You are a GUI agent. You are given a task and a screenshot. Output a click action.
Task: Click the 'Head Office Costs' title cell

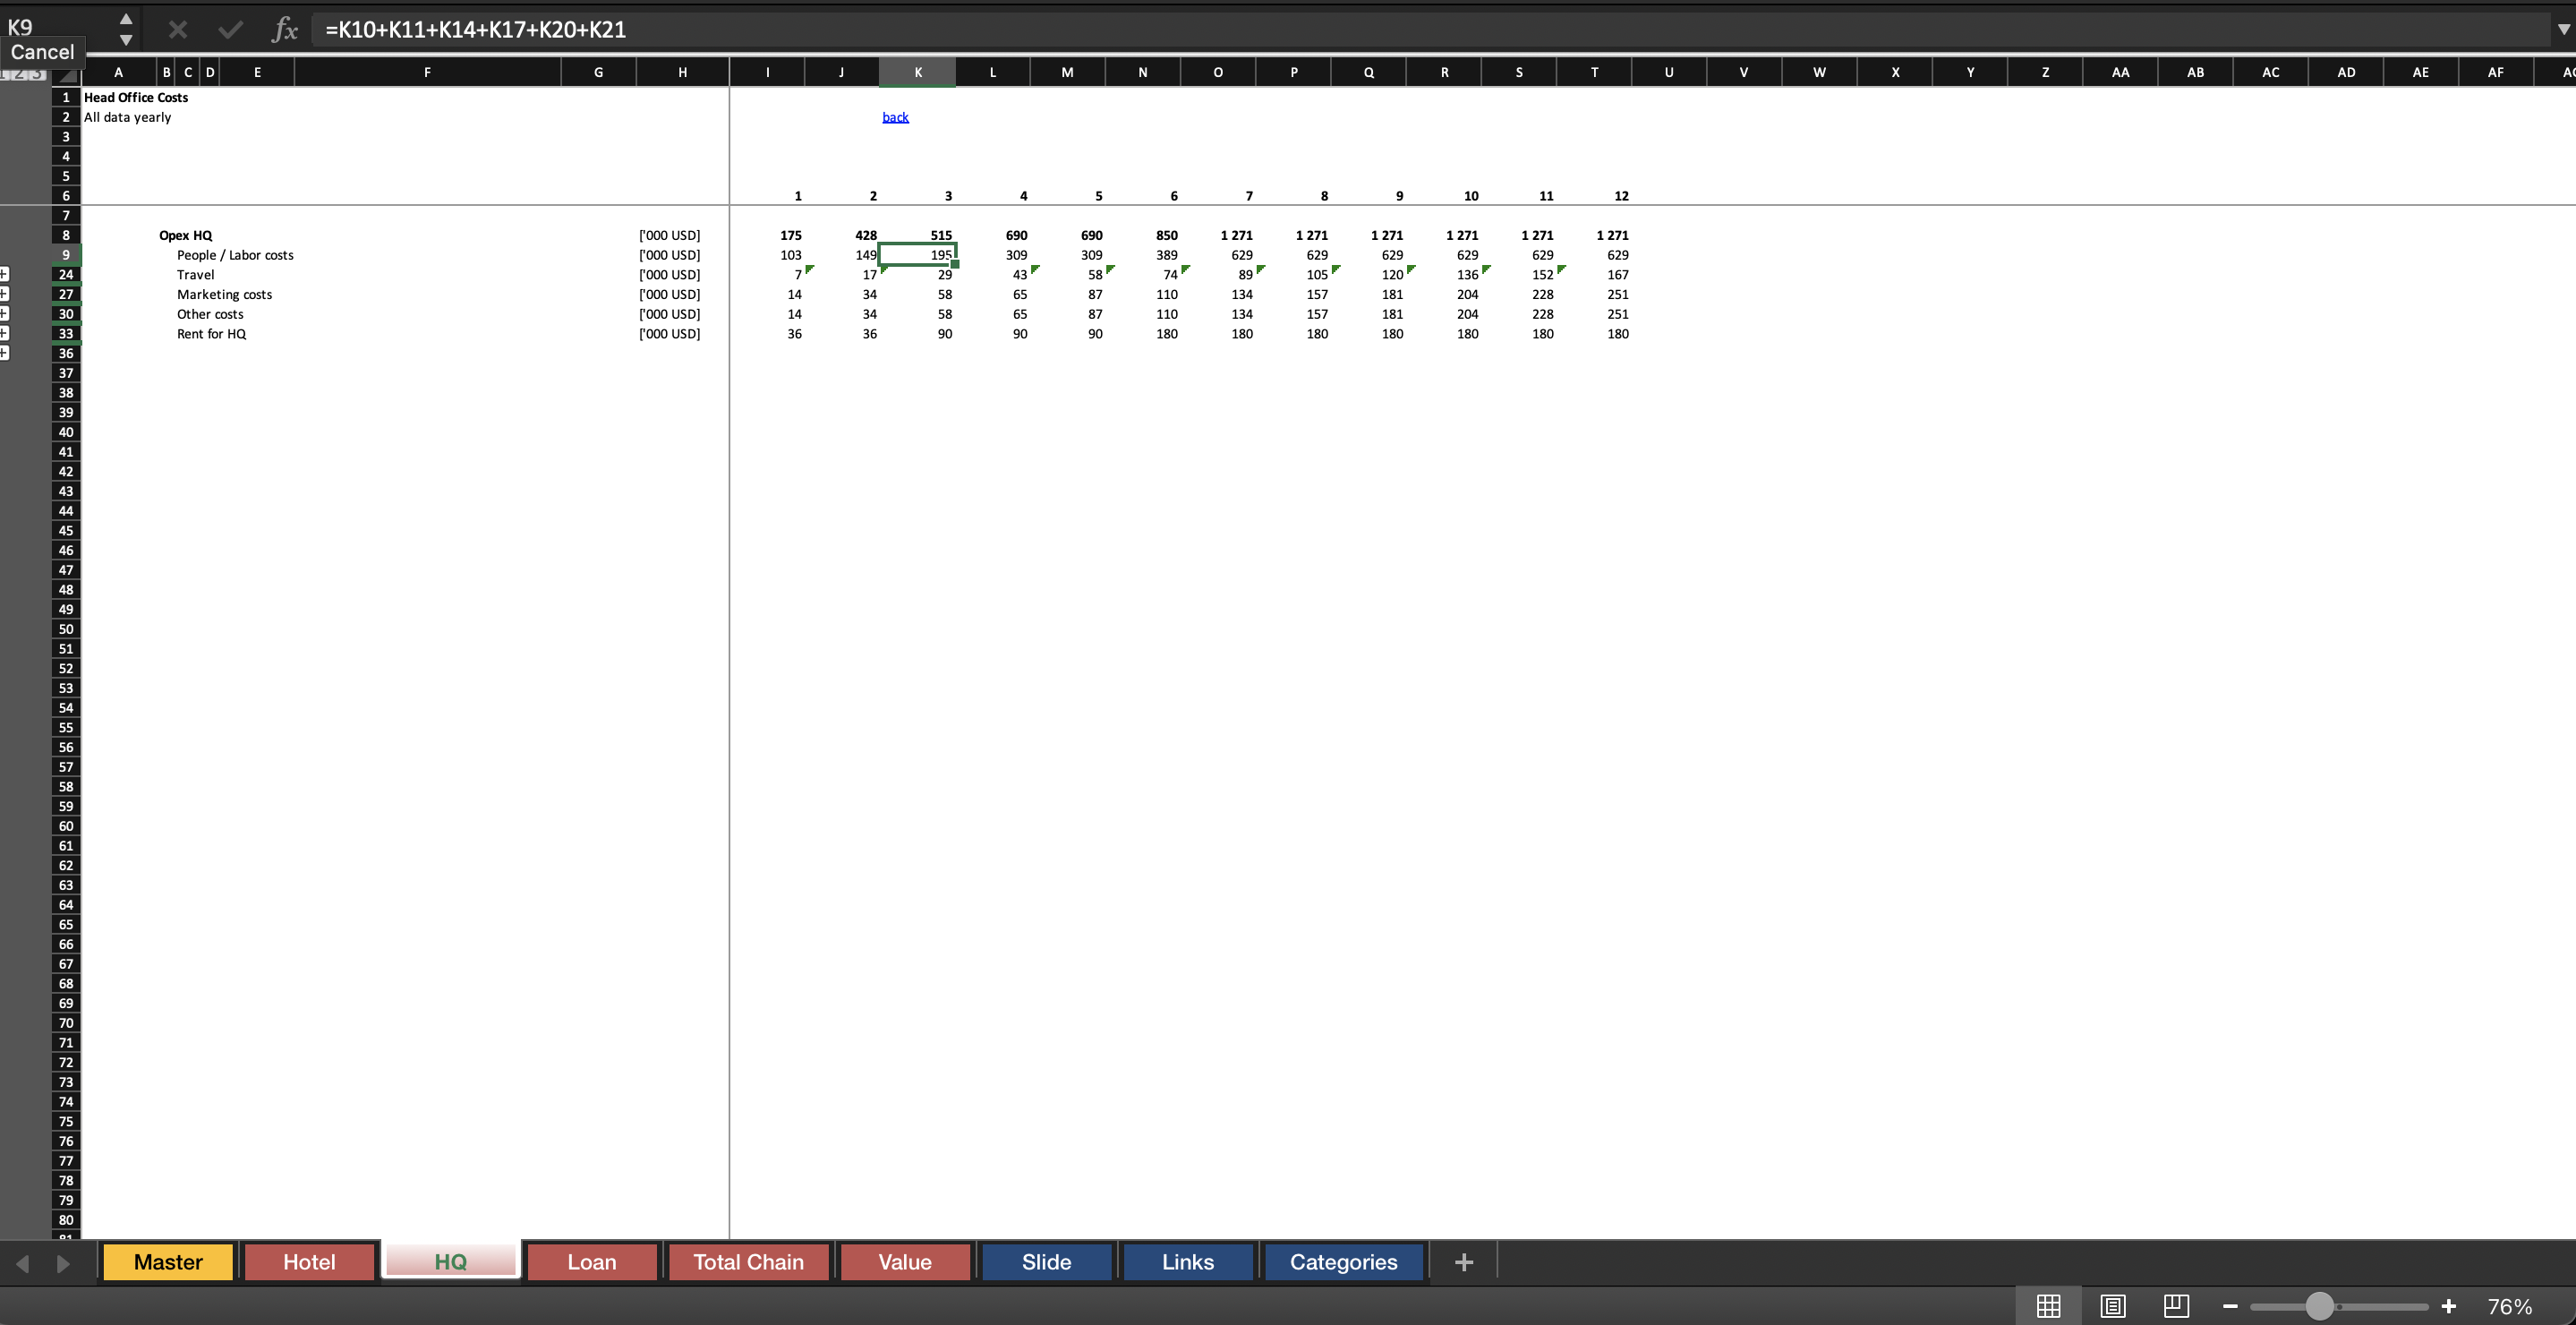point(136,97)
